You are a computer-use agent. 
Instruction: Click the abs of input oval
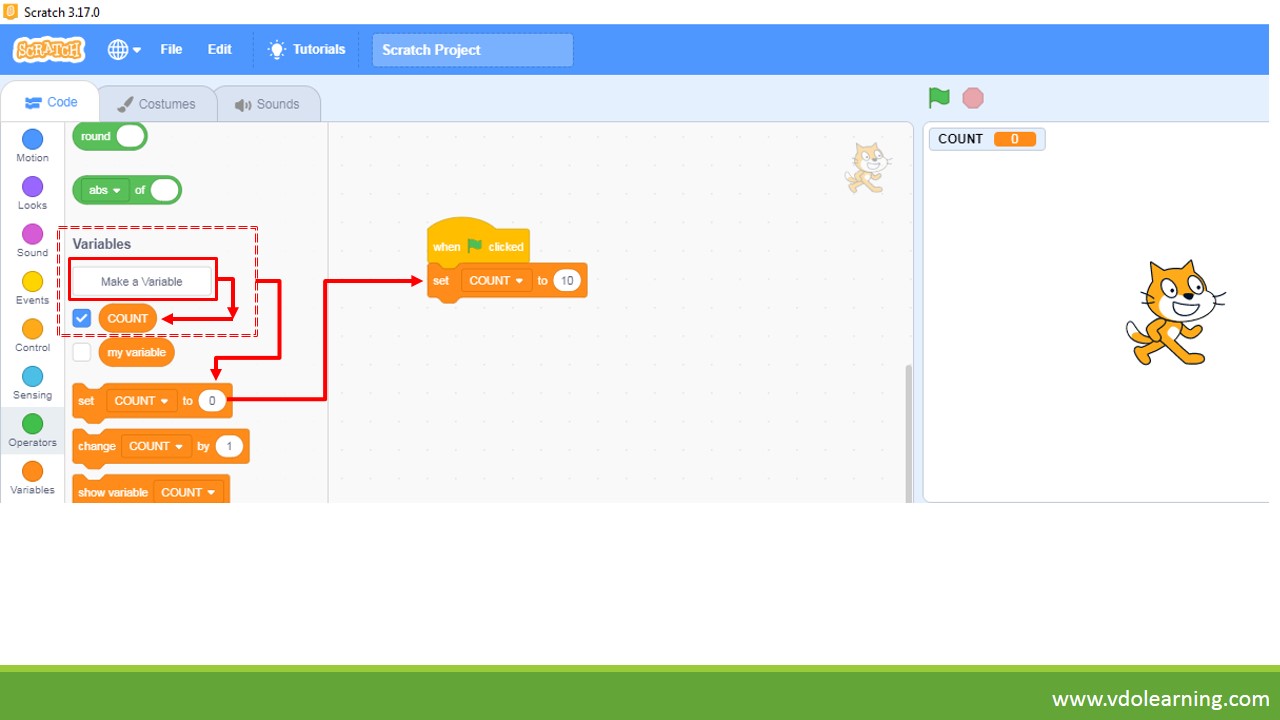coord(165,190)
